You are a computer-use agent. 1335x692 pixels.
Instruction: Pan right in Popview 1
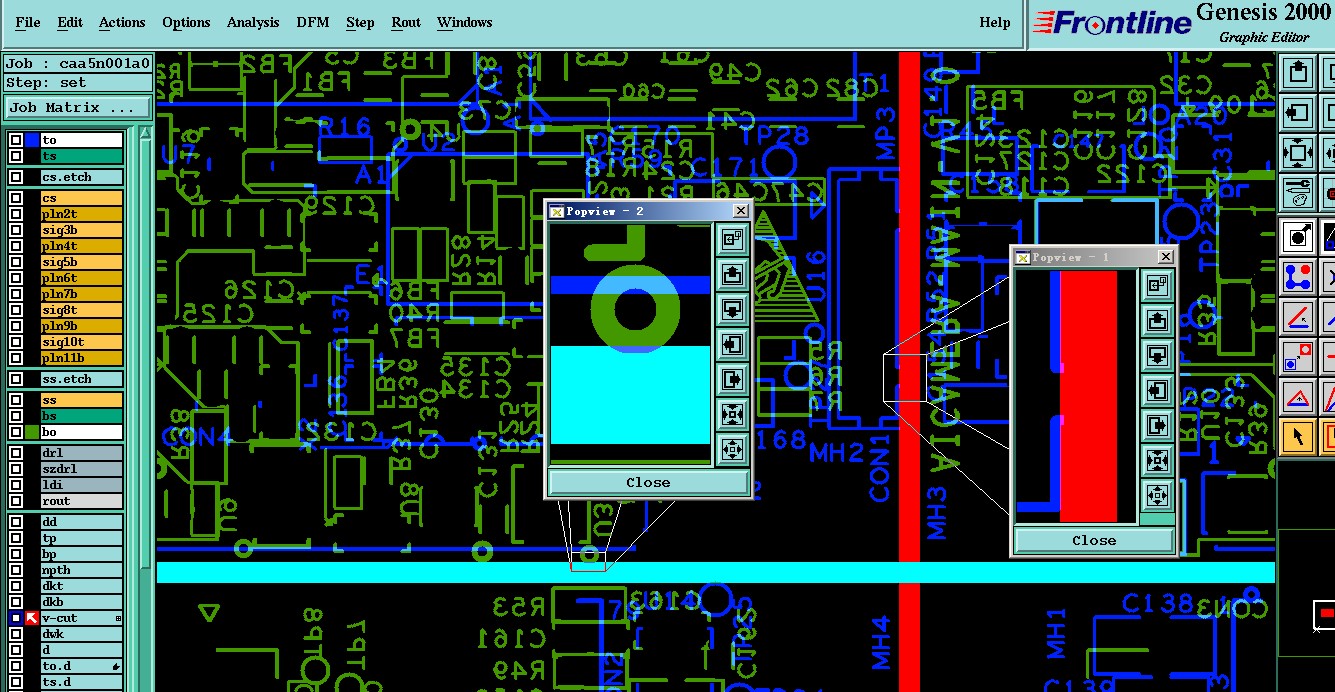pos(1158,425)
